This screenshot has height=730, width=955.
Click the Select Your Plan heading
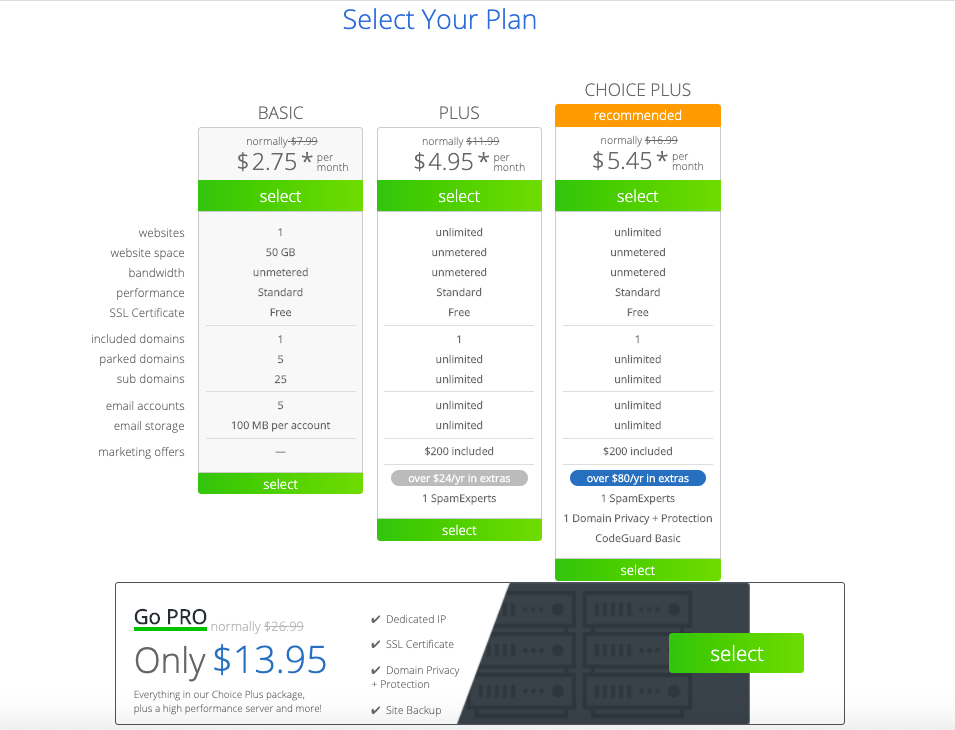click(x=439, y=19)
